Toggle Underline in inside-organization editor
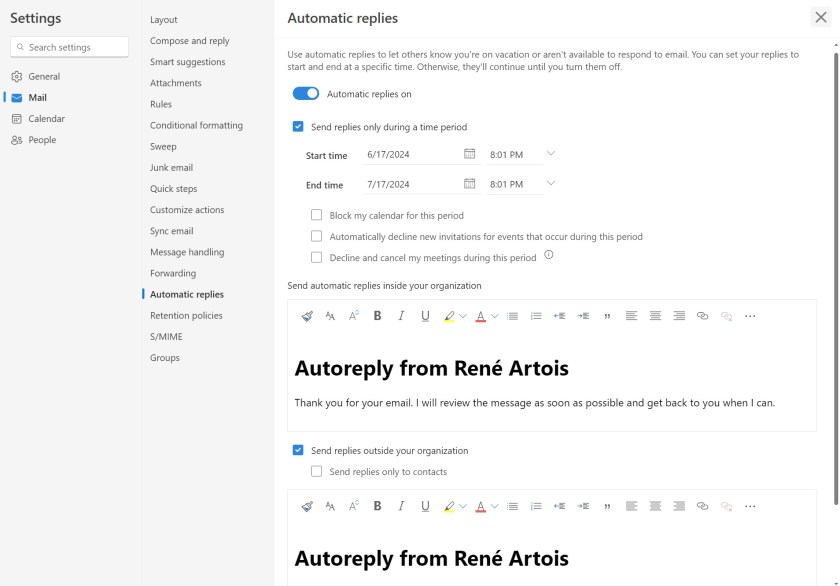840x586 pixels. (425, 316)
